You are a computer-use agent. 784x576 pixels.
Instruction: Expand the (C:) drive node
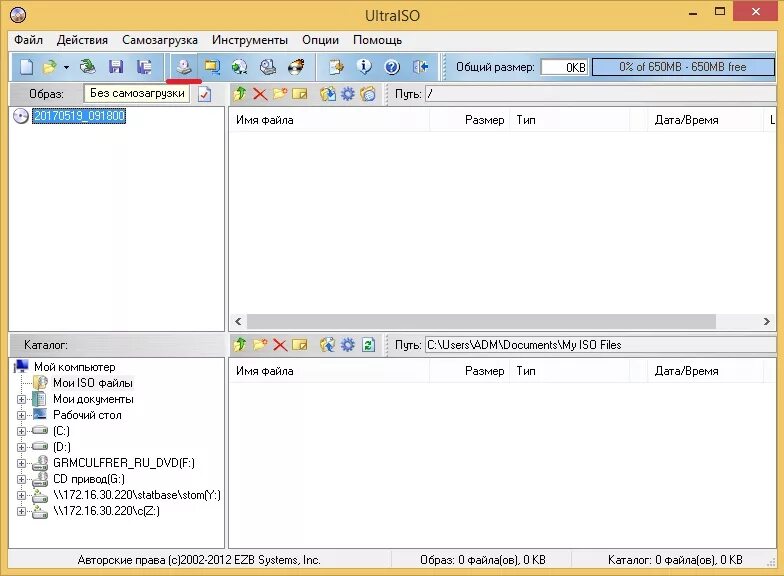point(21,432)
